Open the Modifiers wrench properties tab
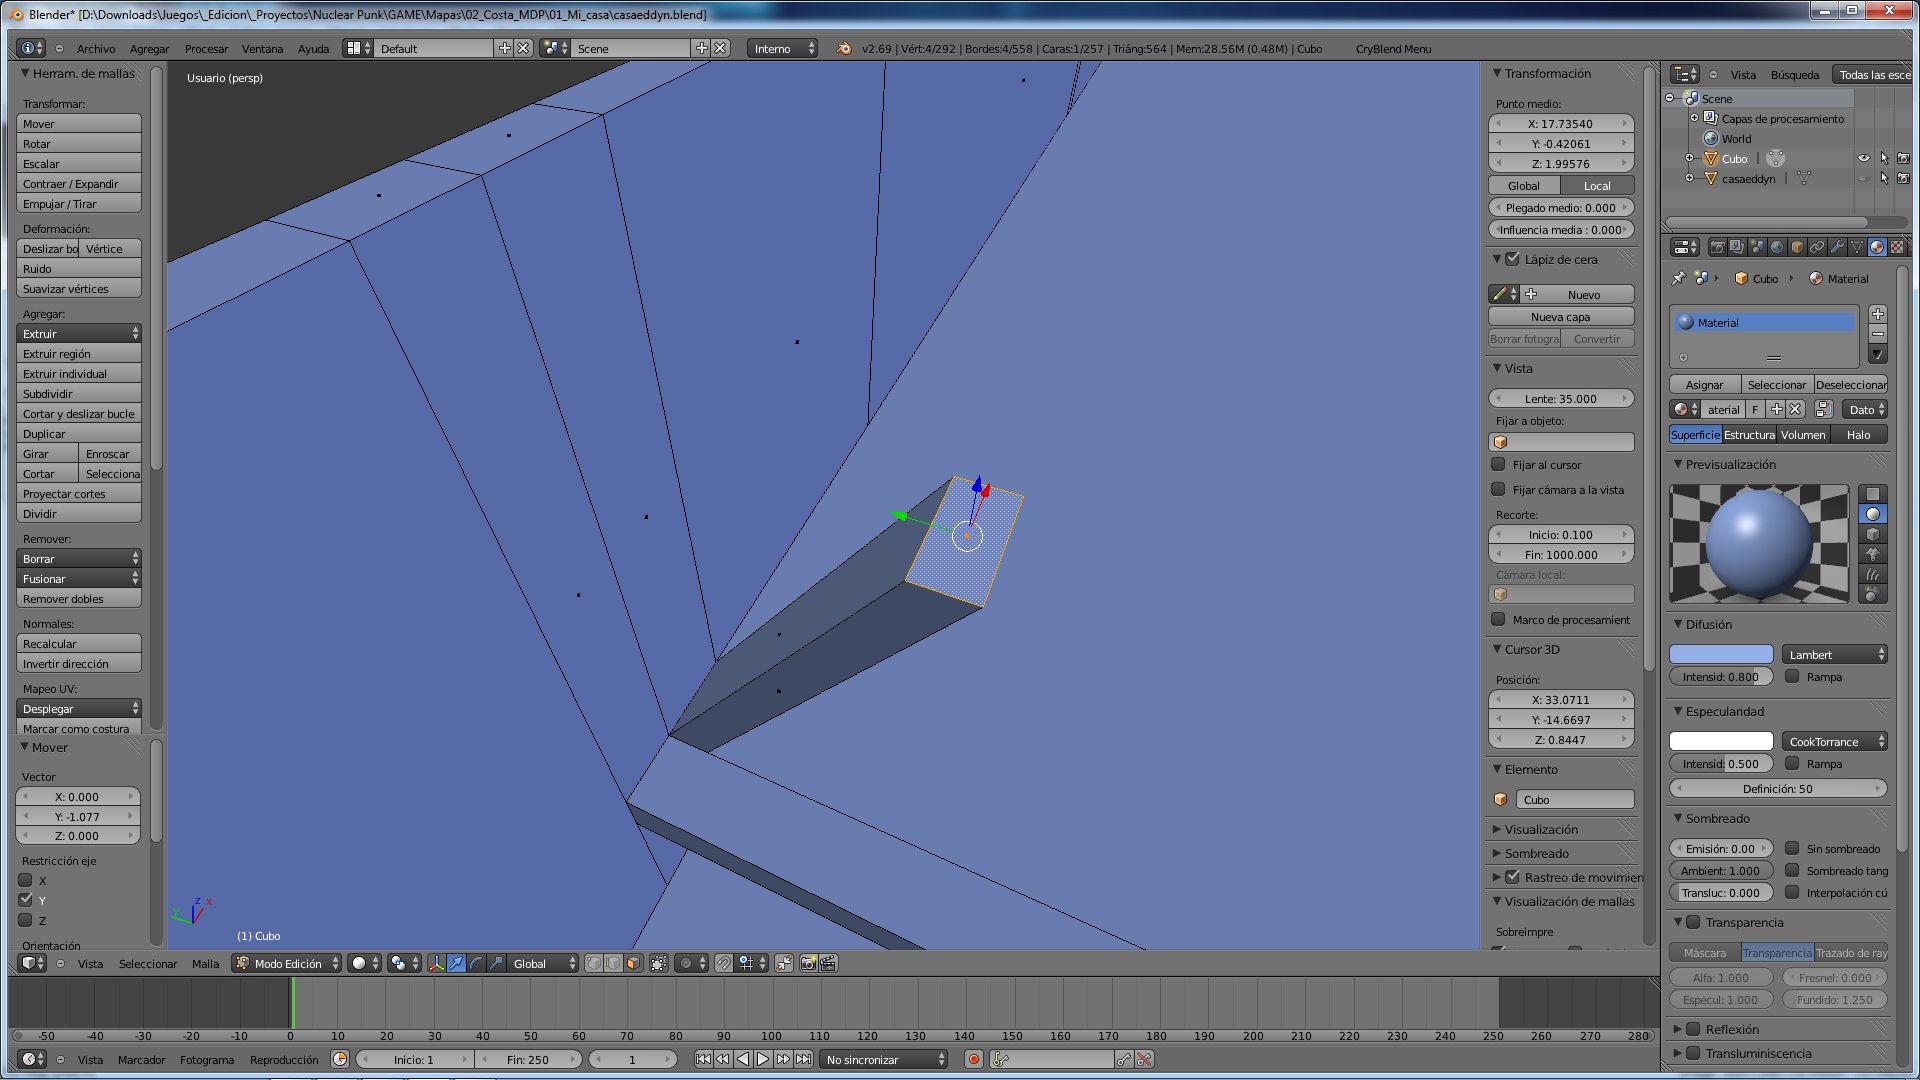 [1837, 247]
